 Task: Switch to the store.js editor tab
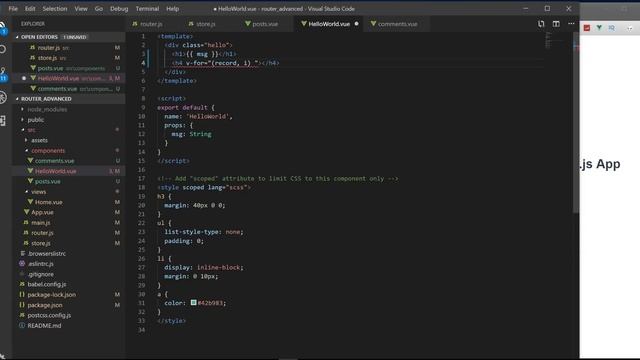pos(209,24)
